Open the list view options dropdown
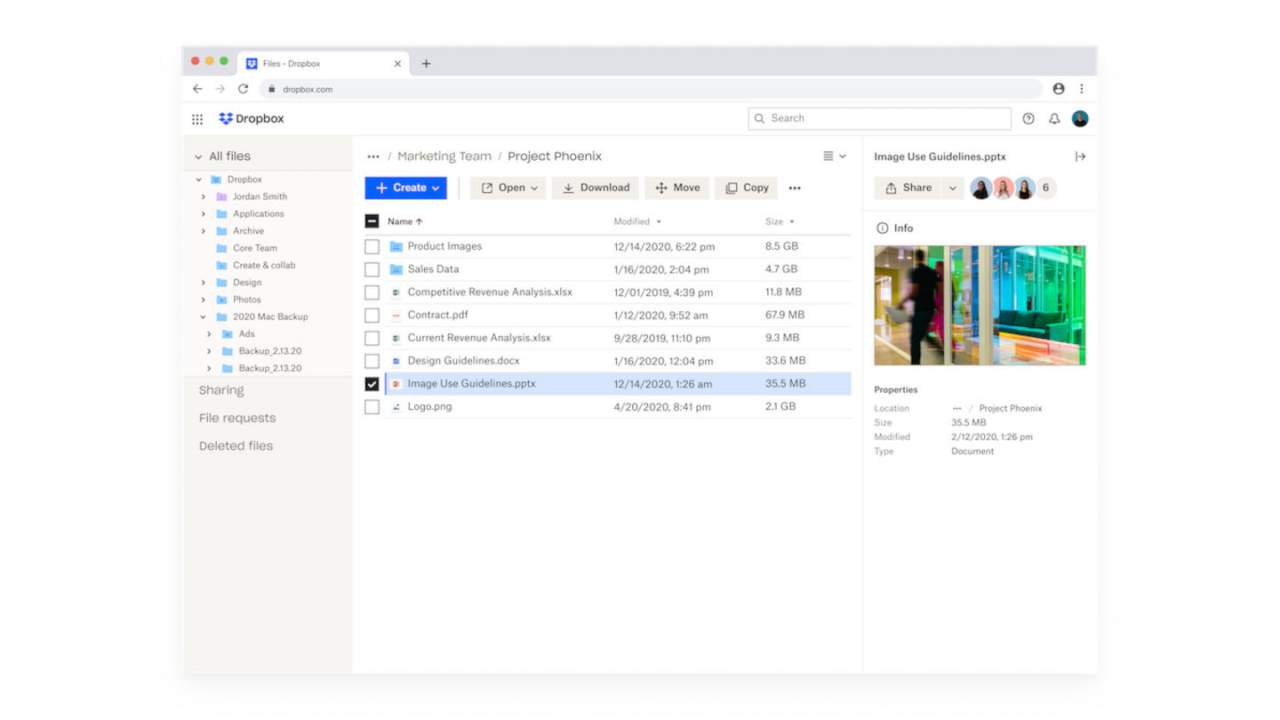The width and height of the screenshot is (1280, 720). tap(834, 156)
